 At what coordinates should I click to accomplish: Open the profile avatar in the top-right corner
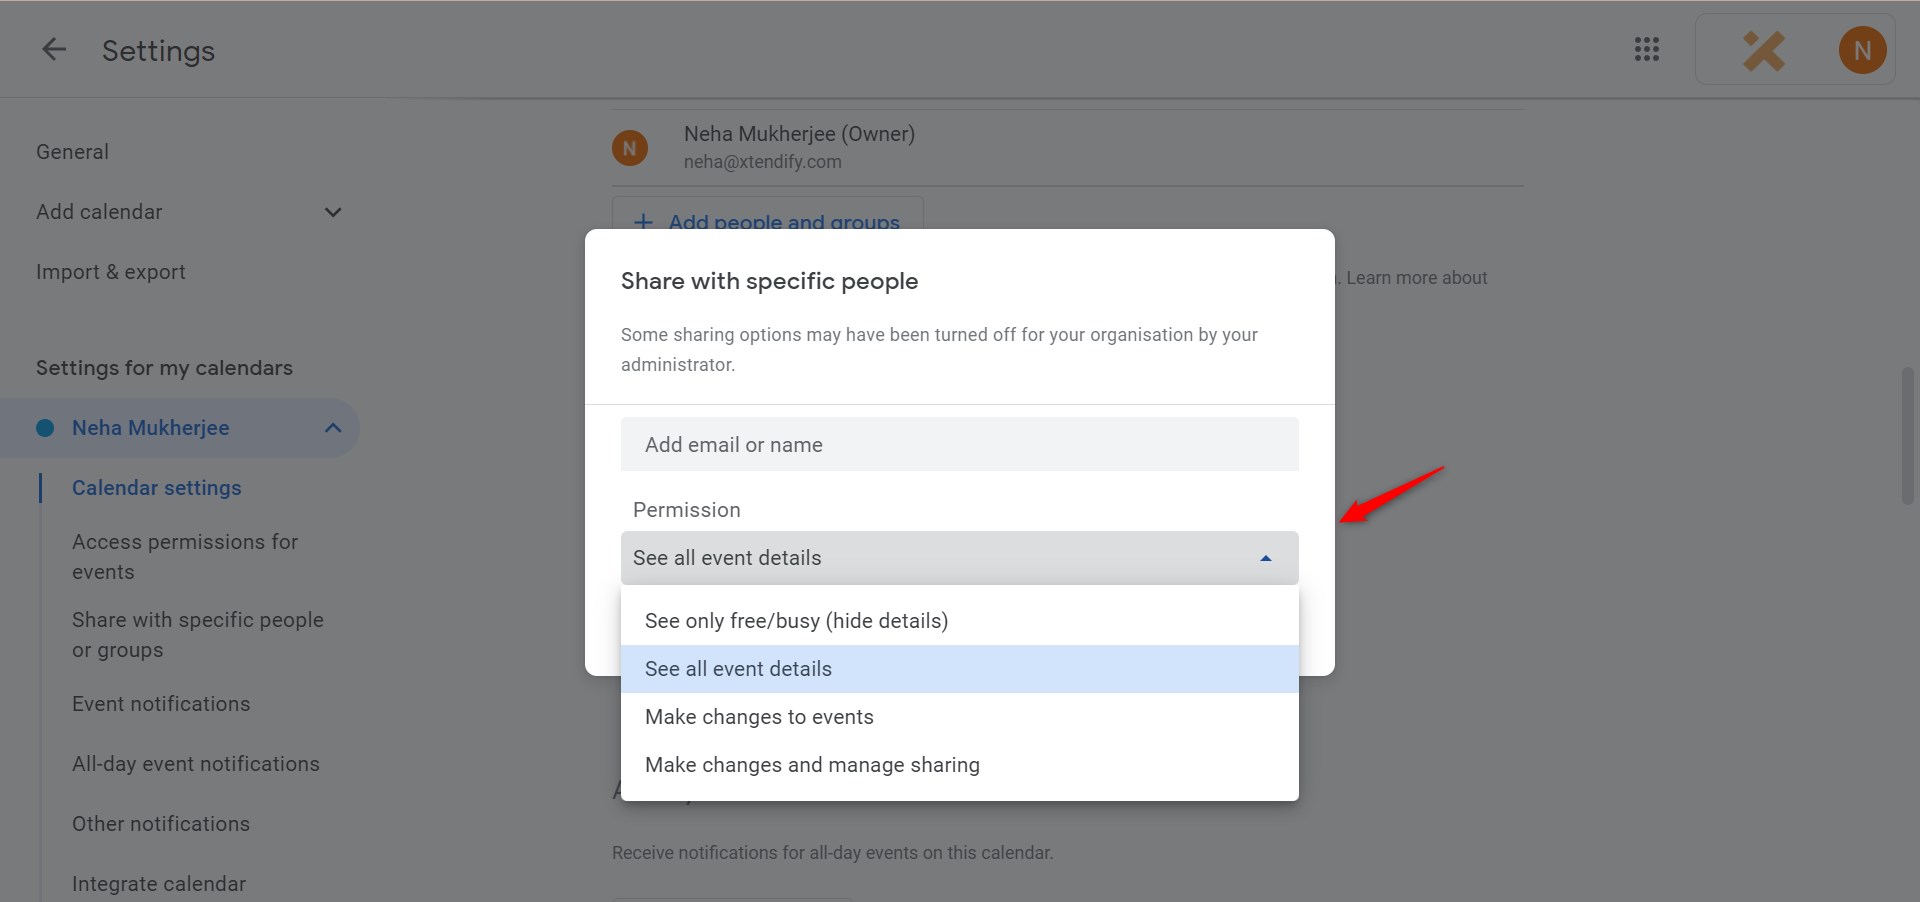coord(1861,49)
